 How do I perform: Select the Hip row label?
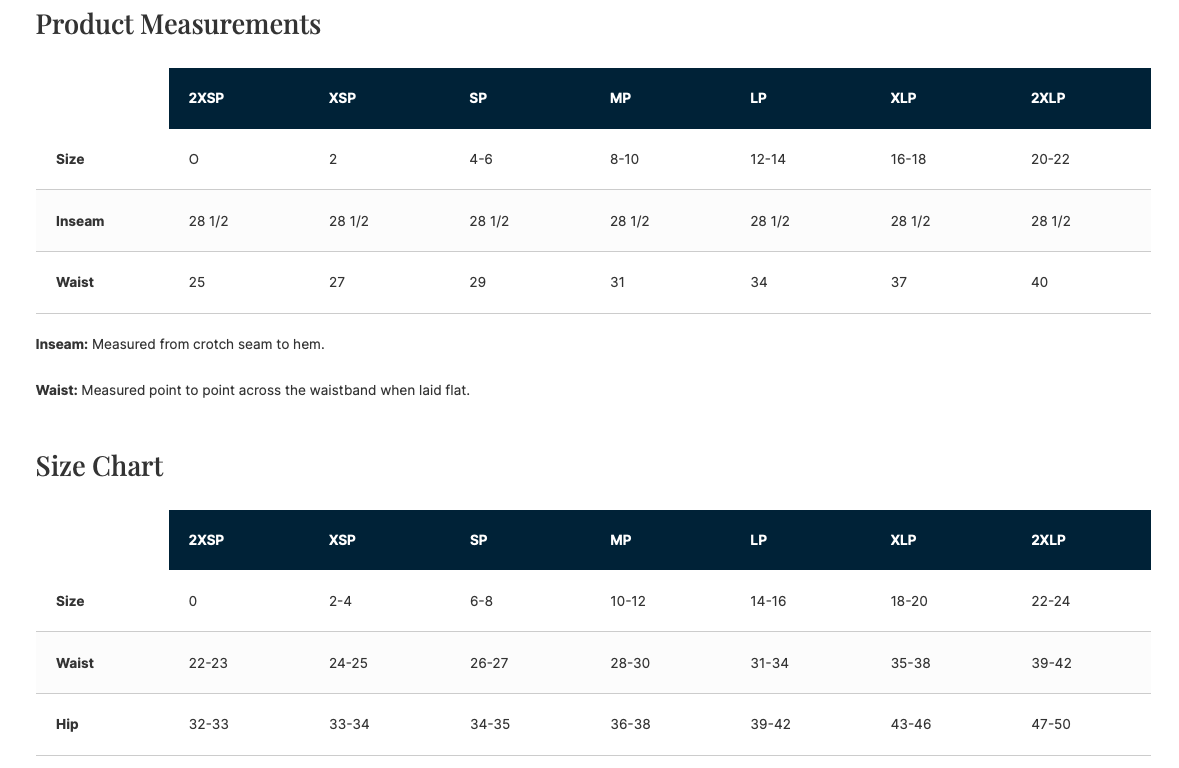[x=67, y=724]
